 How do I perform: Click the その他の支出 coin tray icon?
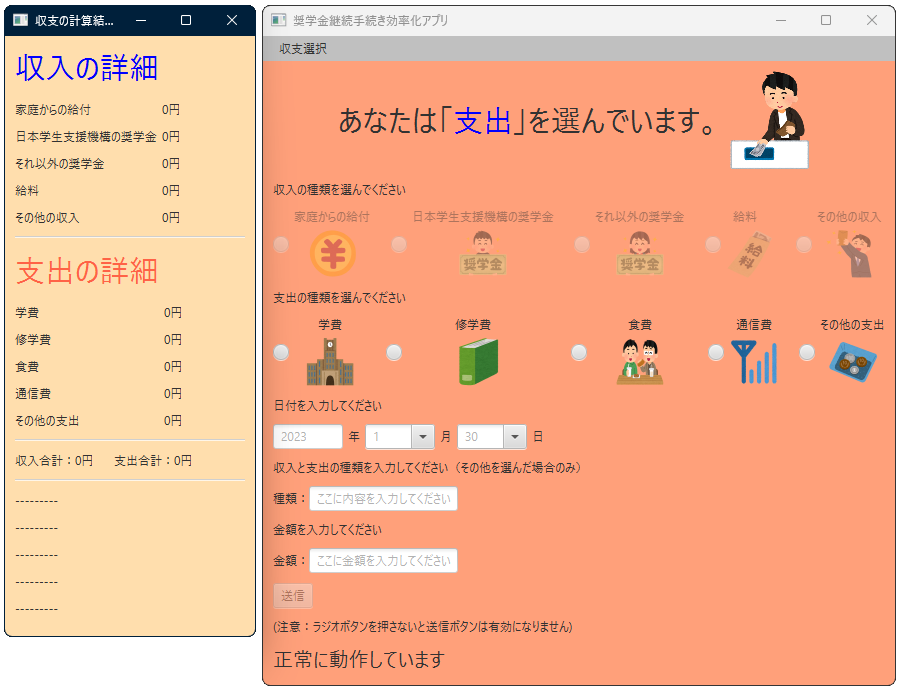coord(853,360)
